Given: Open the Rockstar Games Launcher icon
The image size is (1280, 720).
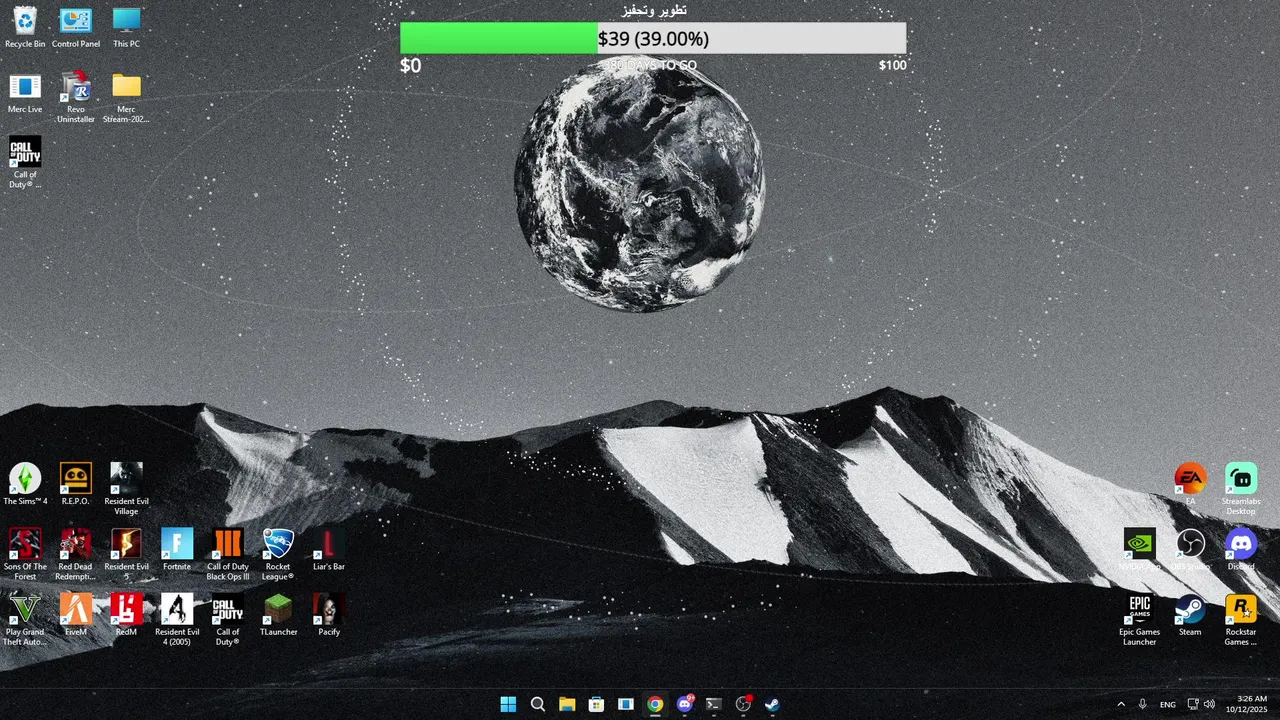Looking at the screenshot, I should tap(1241, 619).
